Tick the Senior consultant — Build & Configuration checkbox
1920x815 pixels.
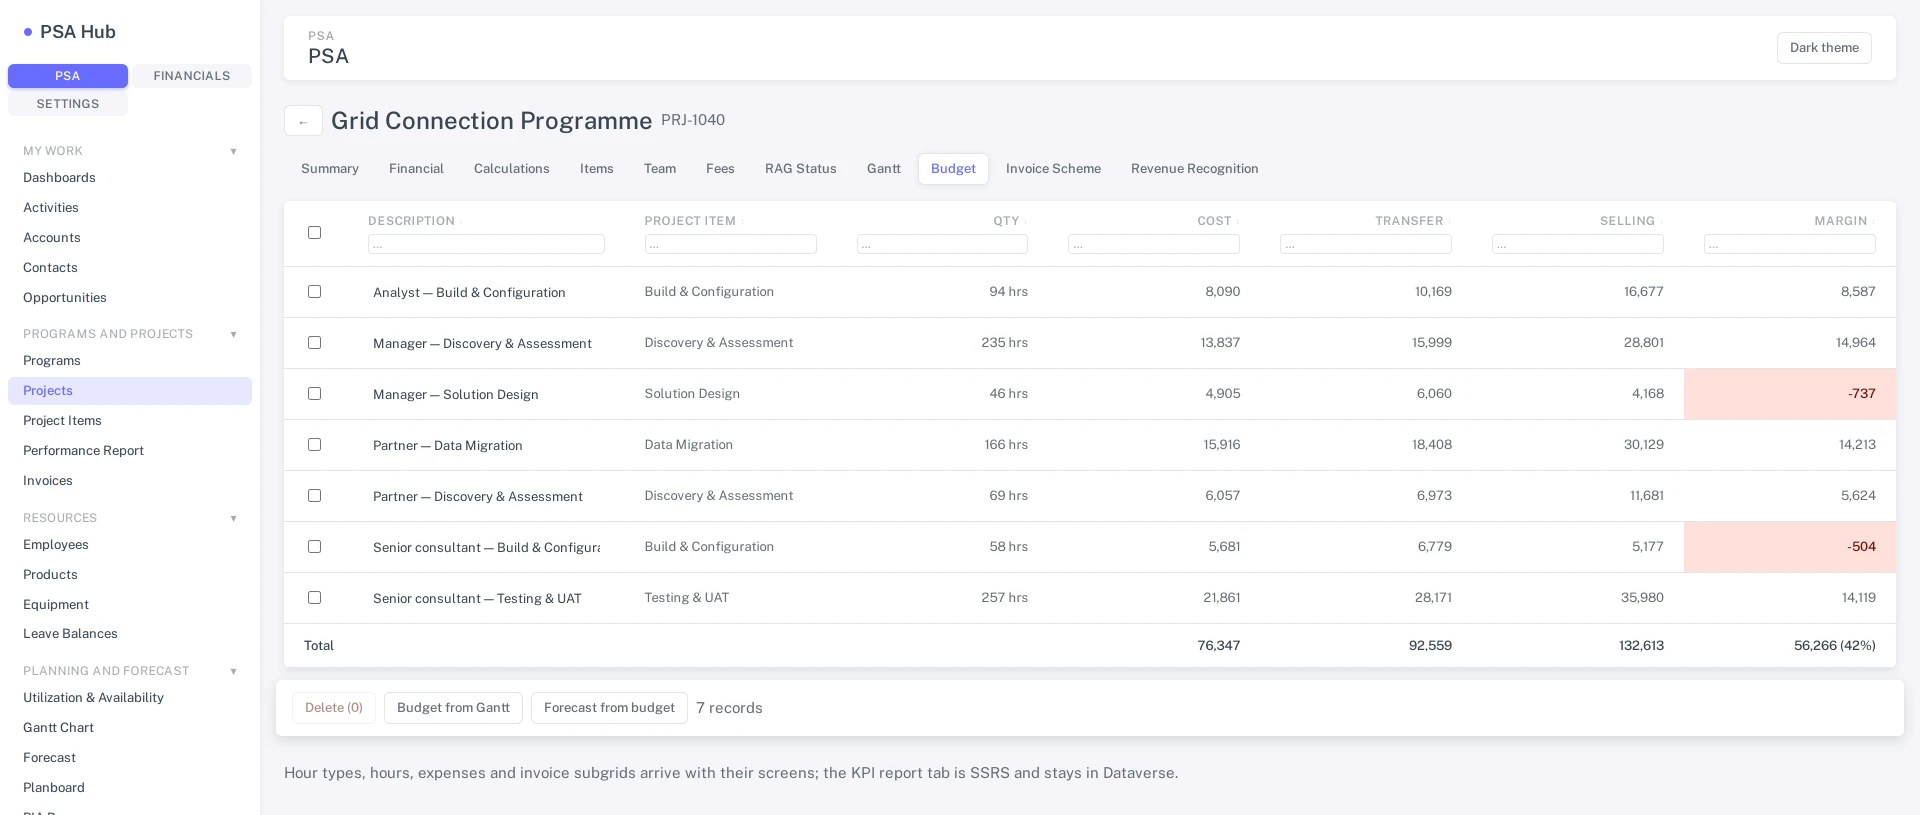(x=314, y=547)
